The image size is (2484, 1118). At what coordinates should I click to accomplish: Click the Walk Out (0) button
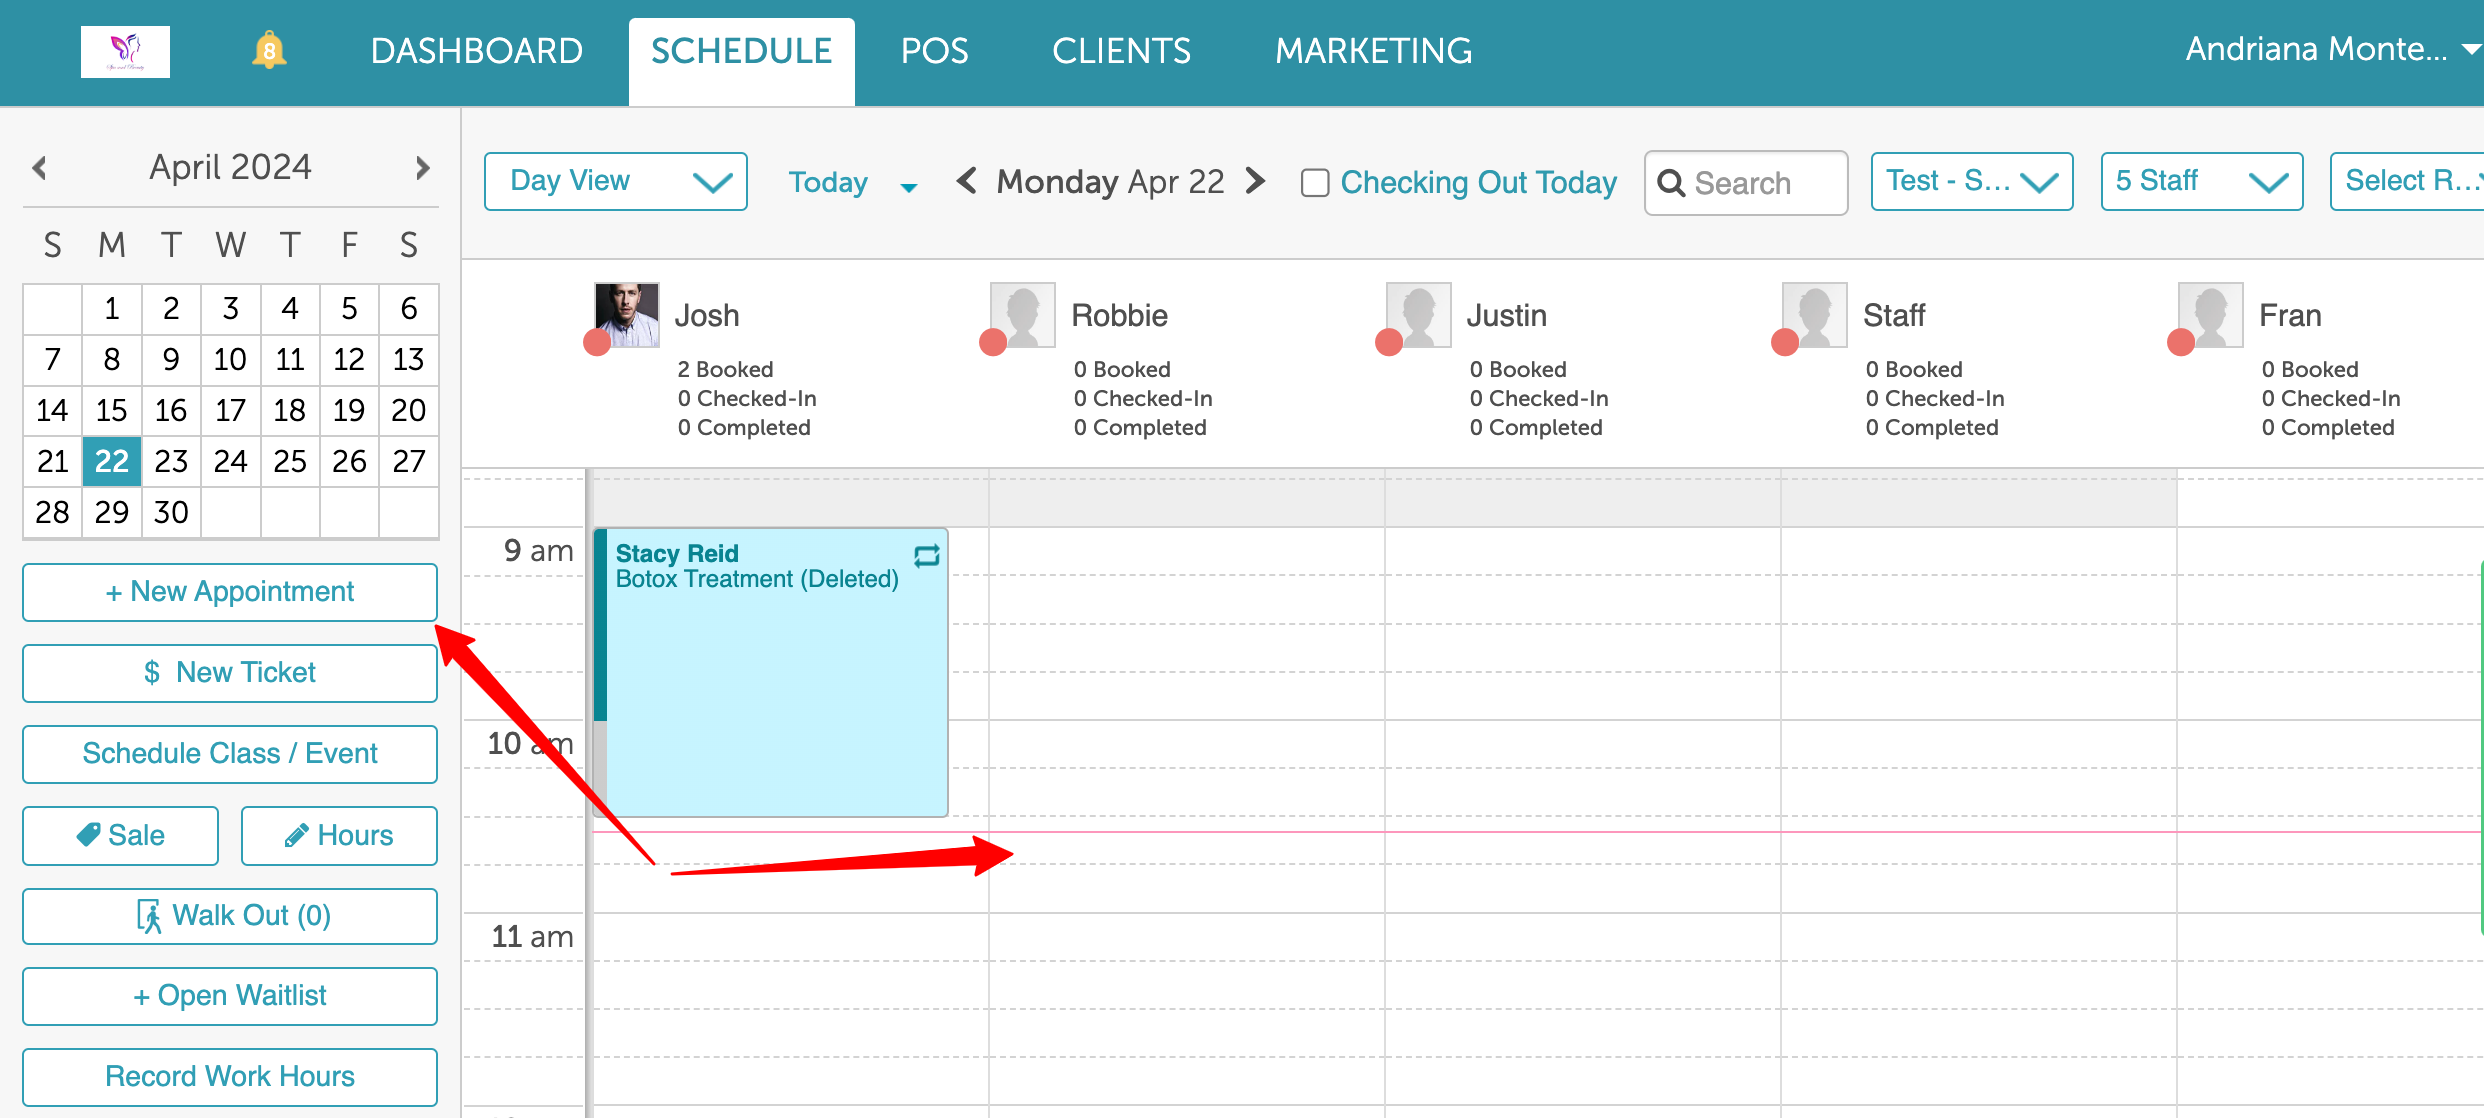click(x=230, y=915)
